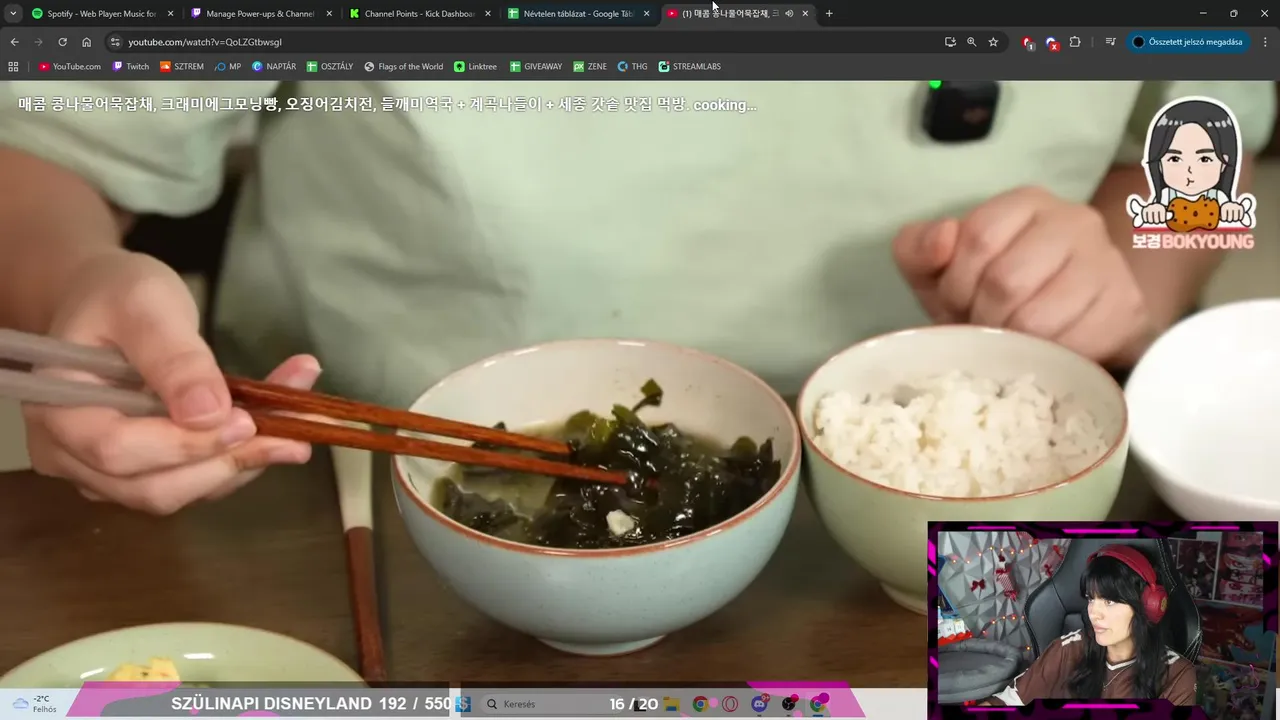Open the apps grid in bookmarks bar
The image size is (1280, 720).
pyautogui.click(x=13, y=66)
